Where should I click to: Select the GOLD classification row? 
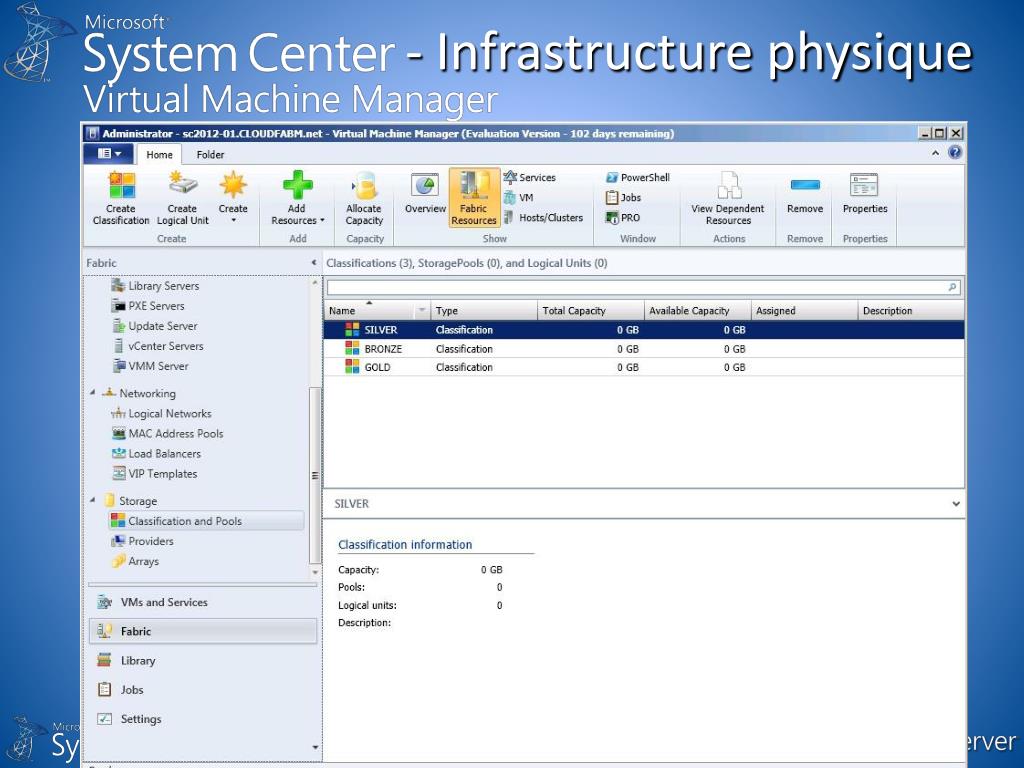click(x=644, y=367)
